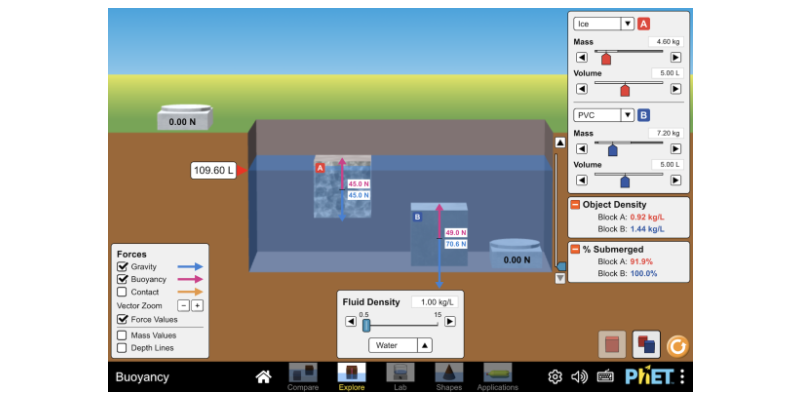Click the Fluid Density slider thumb
This screenshot has width=800, height=400.
pos(367,325)
